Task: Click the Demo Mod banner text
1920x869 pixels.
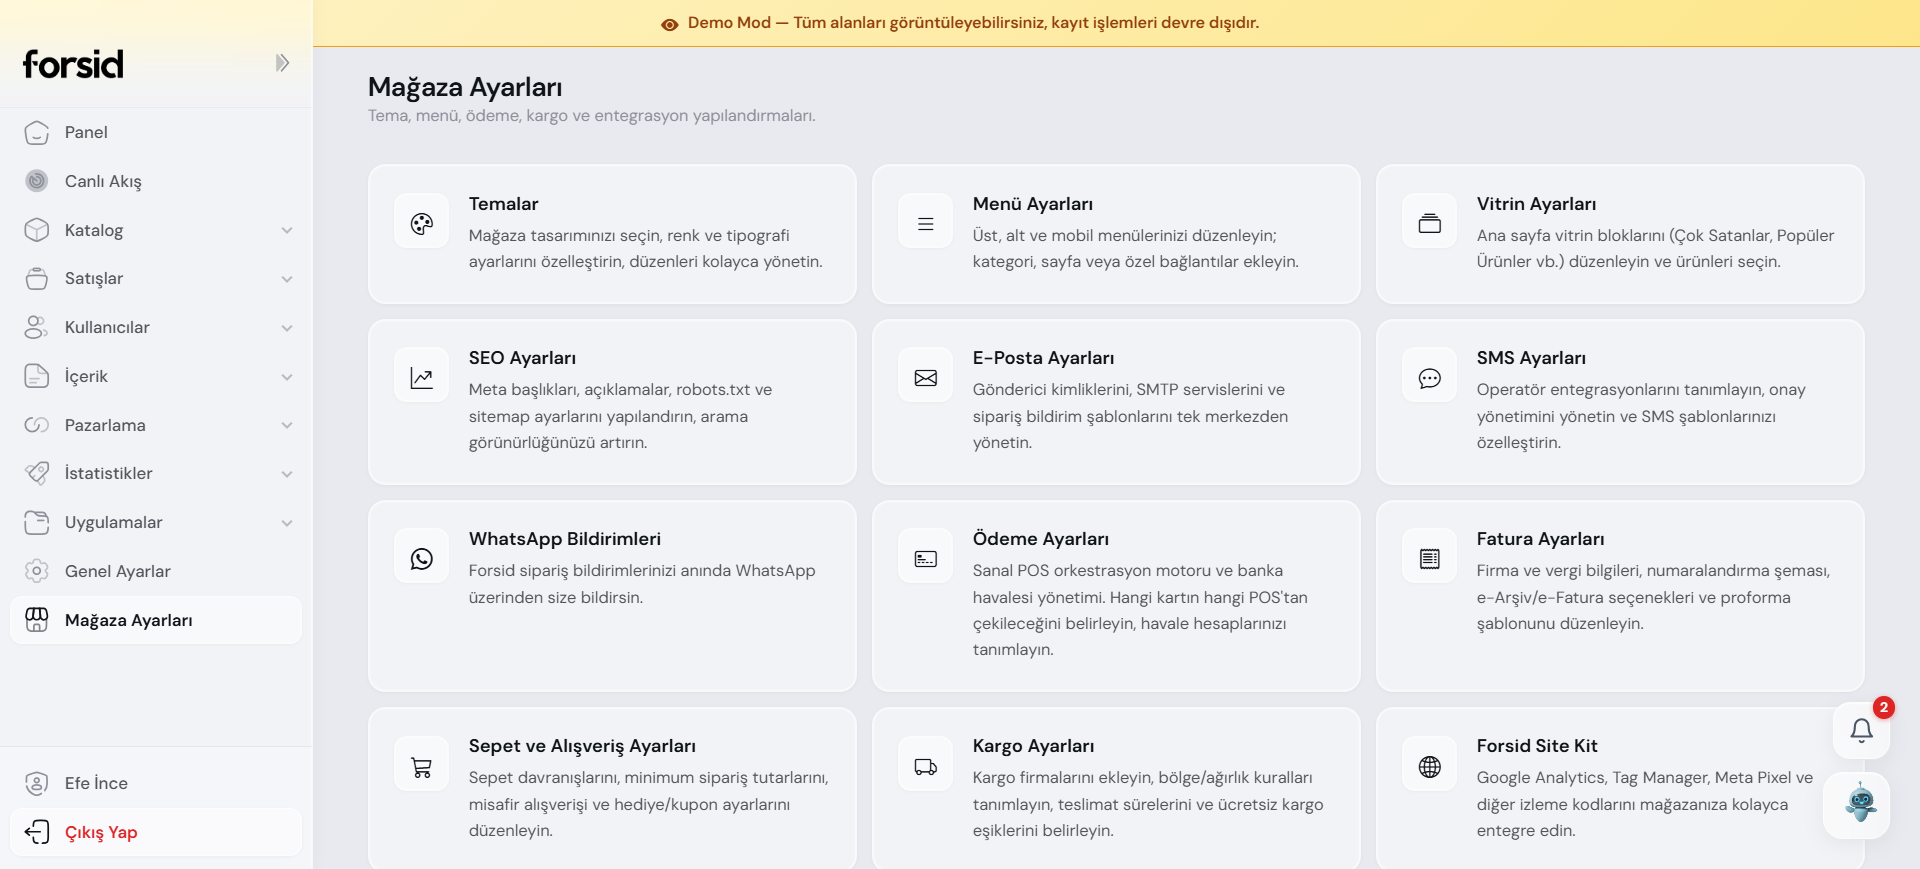Action: point(973,23)
